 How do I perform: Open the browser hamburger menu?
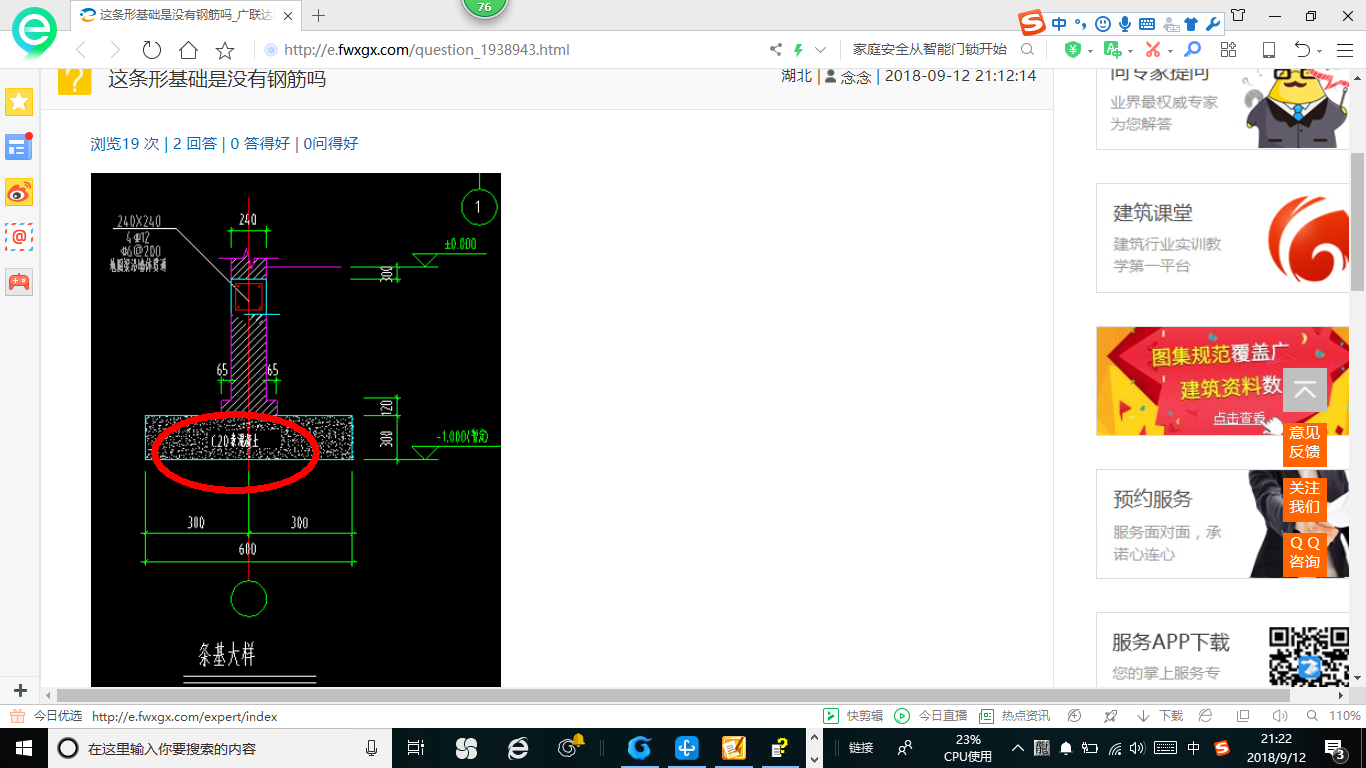point(1343,50)
